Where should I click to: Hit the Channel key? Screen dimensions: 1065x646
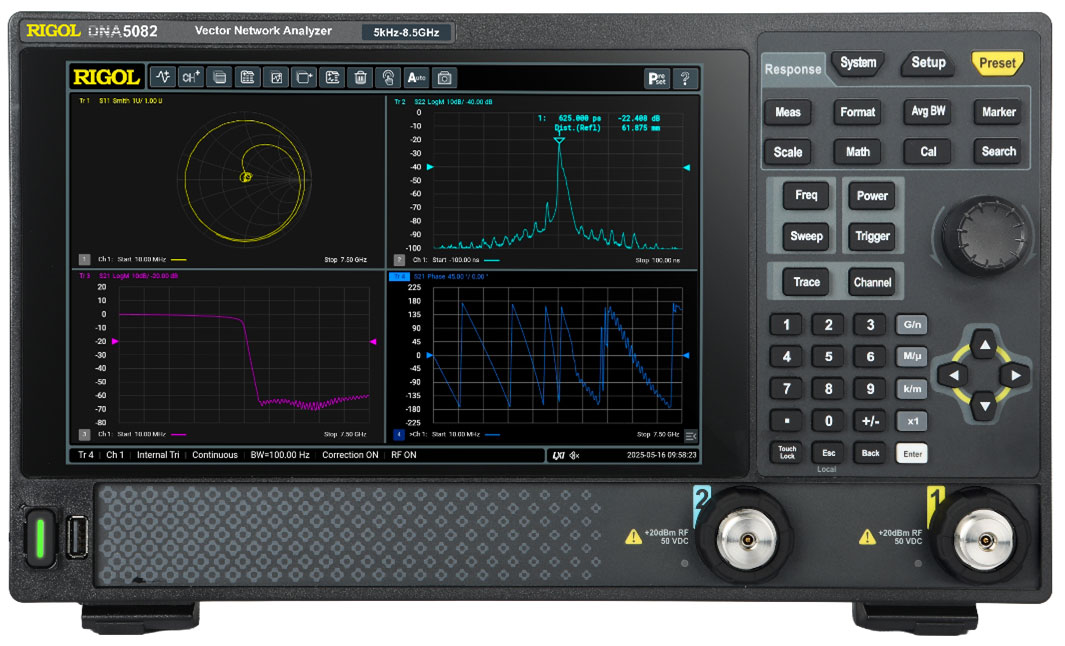(872, 282)
